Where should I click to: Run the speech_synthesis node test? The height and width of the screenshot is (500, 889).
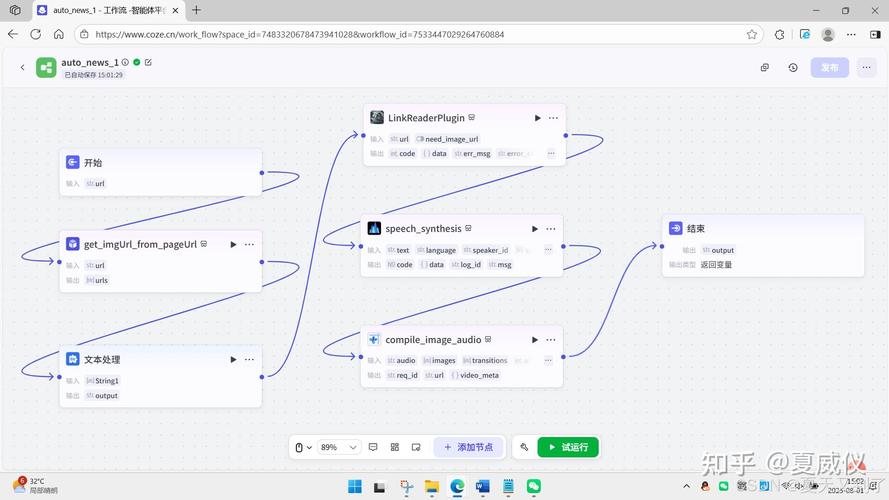point(535,229)
